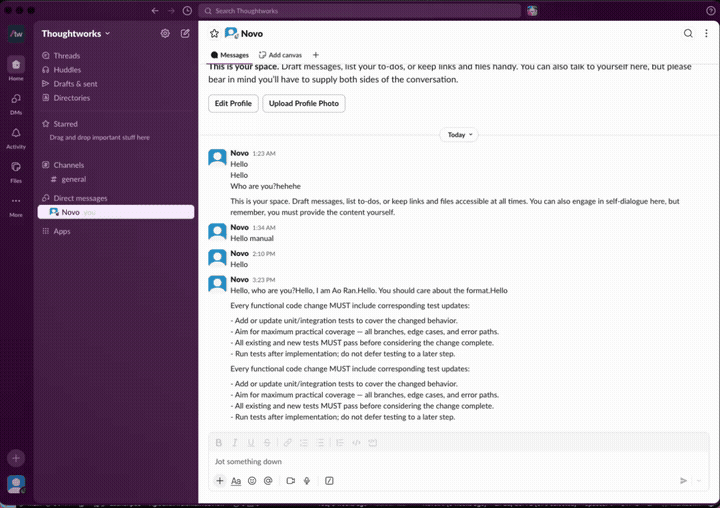The height and width of the screenshot is (508, 720).
Task: Search within this conversation icon
Action: [x=688, y=33]
